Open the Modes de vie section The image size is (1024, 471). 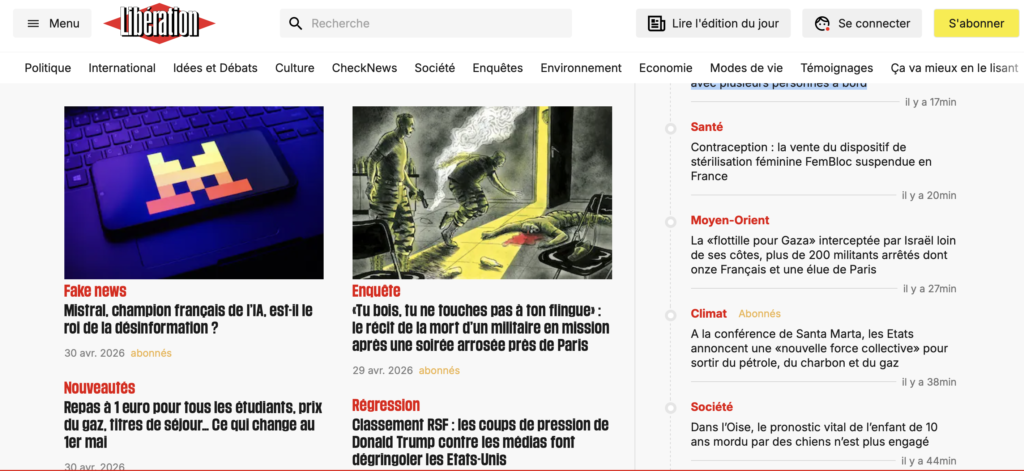(x=746, y=68)
